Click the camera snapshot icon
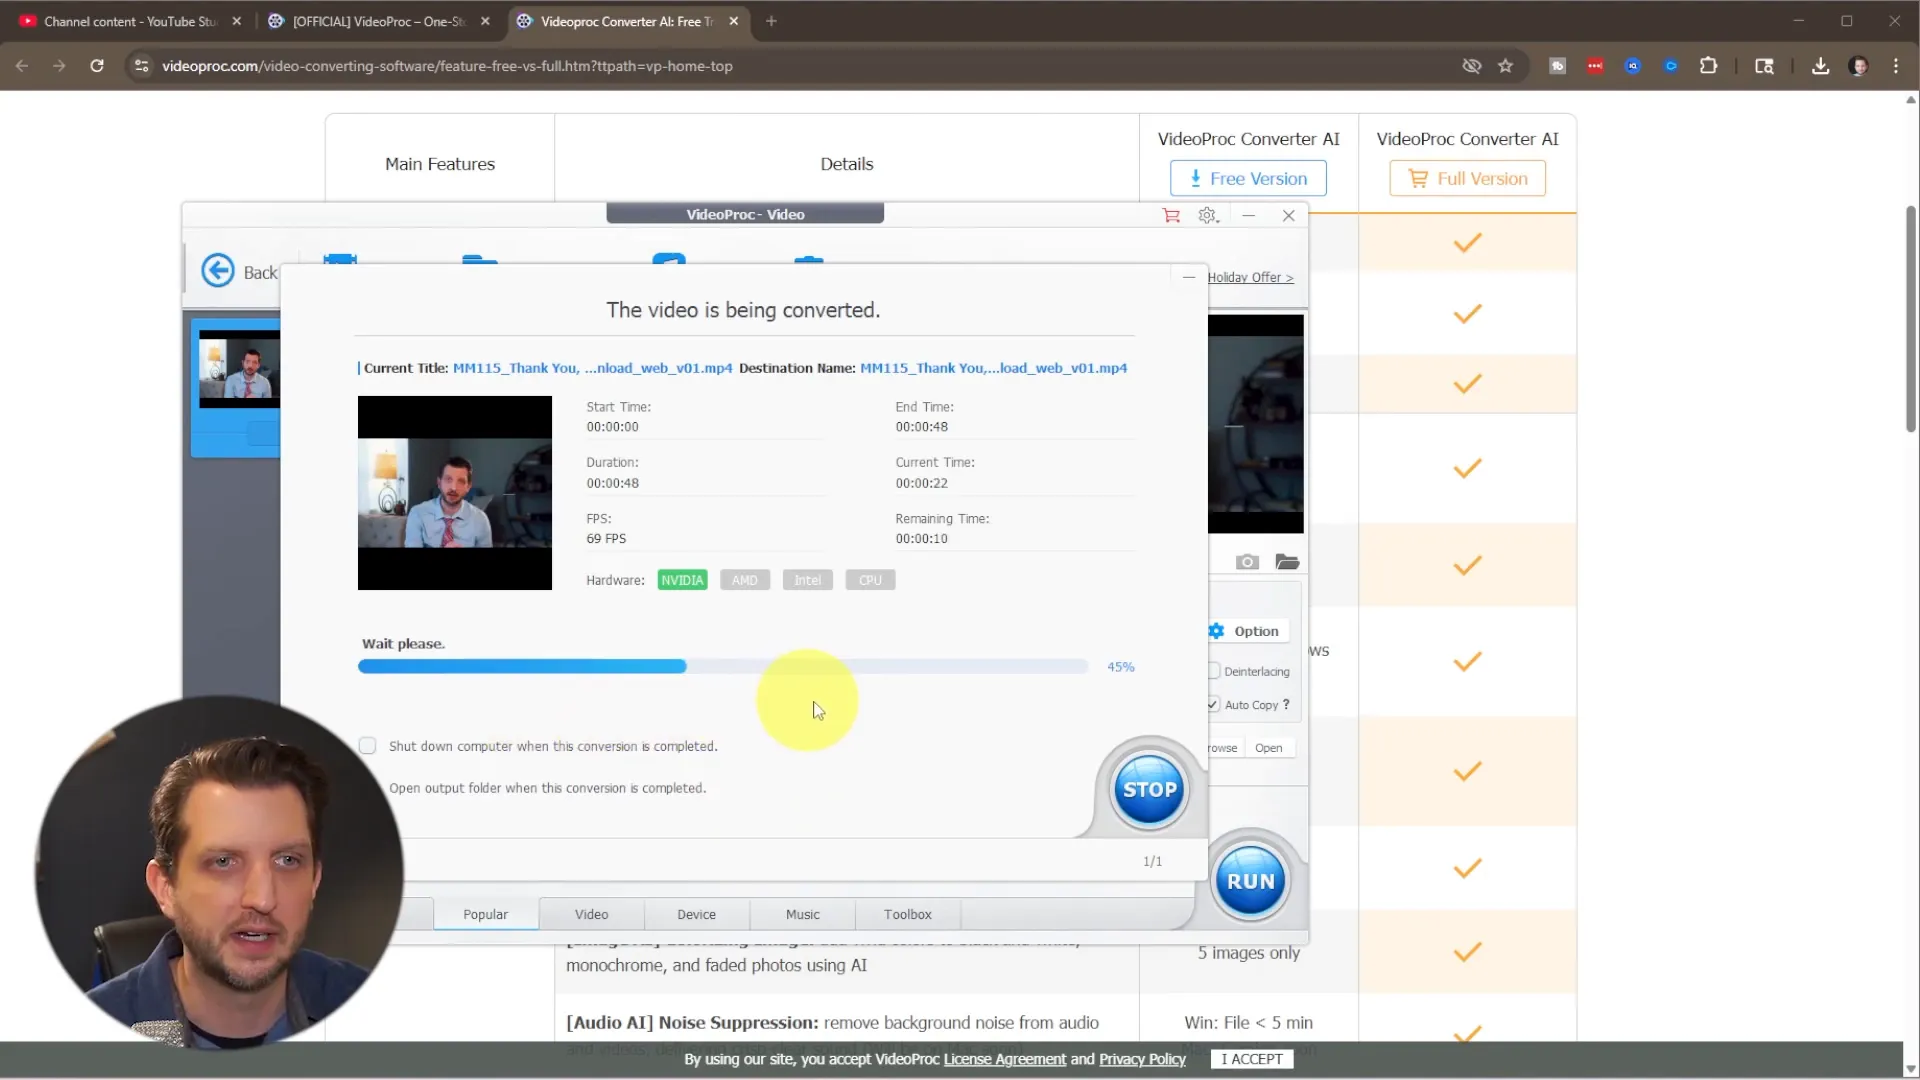The width and height of the screenshot is (1920, 1080). (1247, 562)
